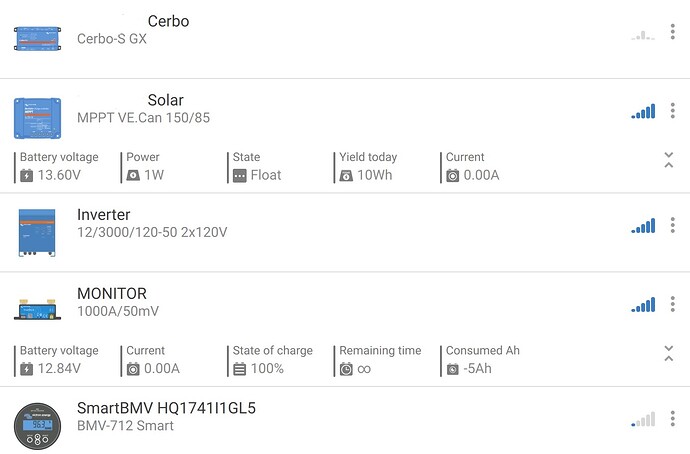Screen dimensions: 690x454
Task: Click the BMV-712 Smart device thumbnail
Action: tap(37, 426)
